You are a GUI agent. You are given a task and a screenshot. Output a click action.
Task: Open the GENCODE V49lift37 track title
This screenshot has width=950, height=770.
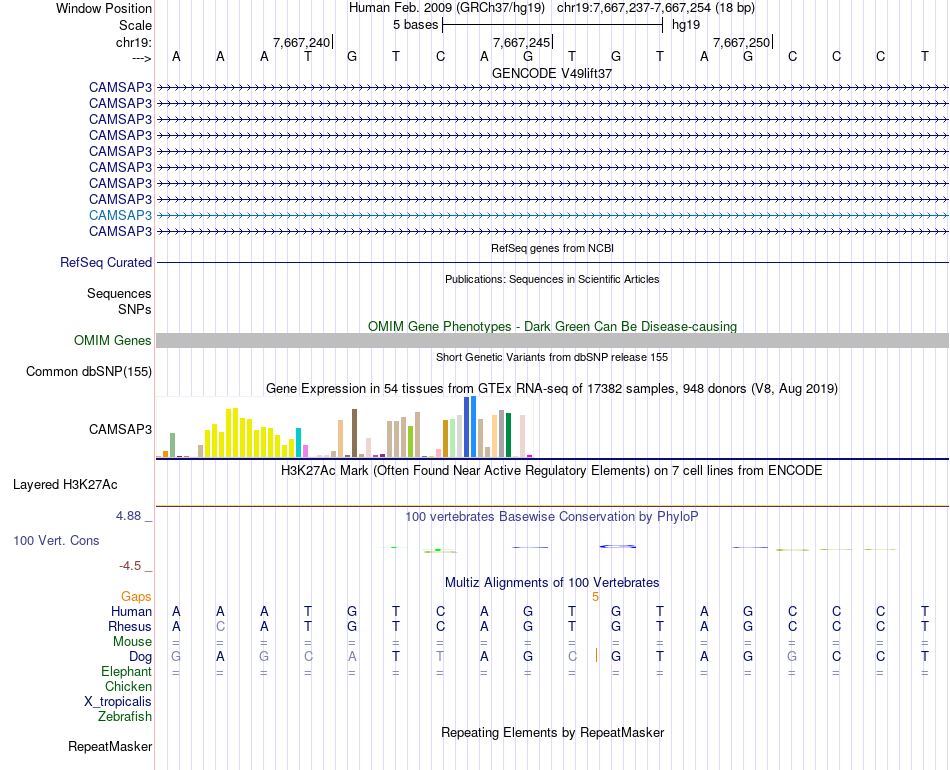tap(552, 73)
